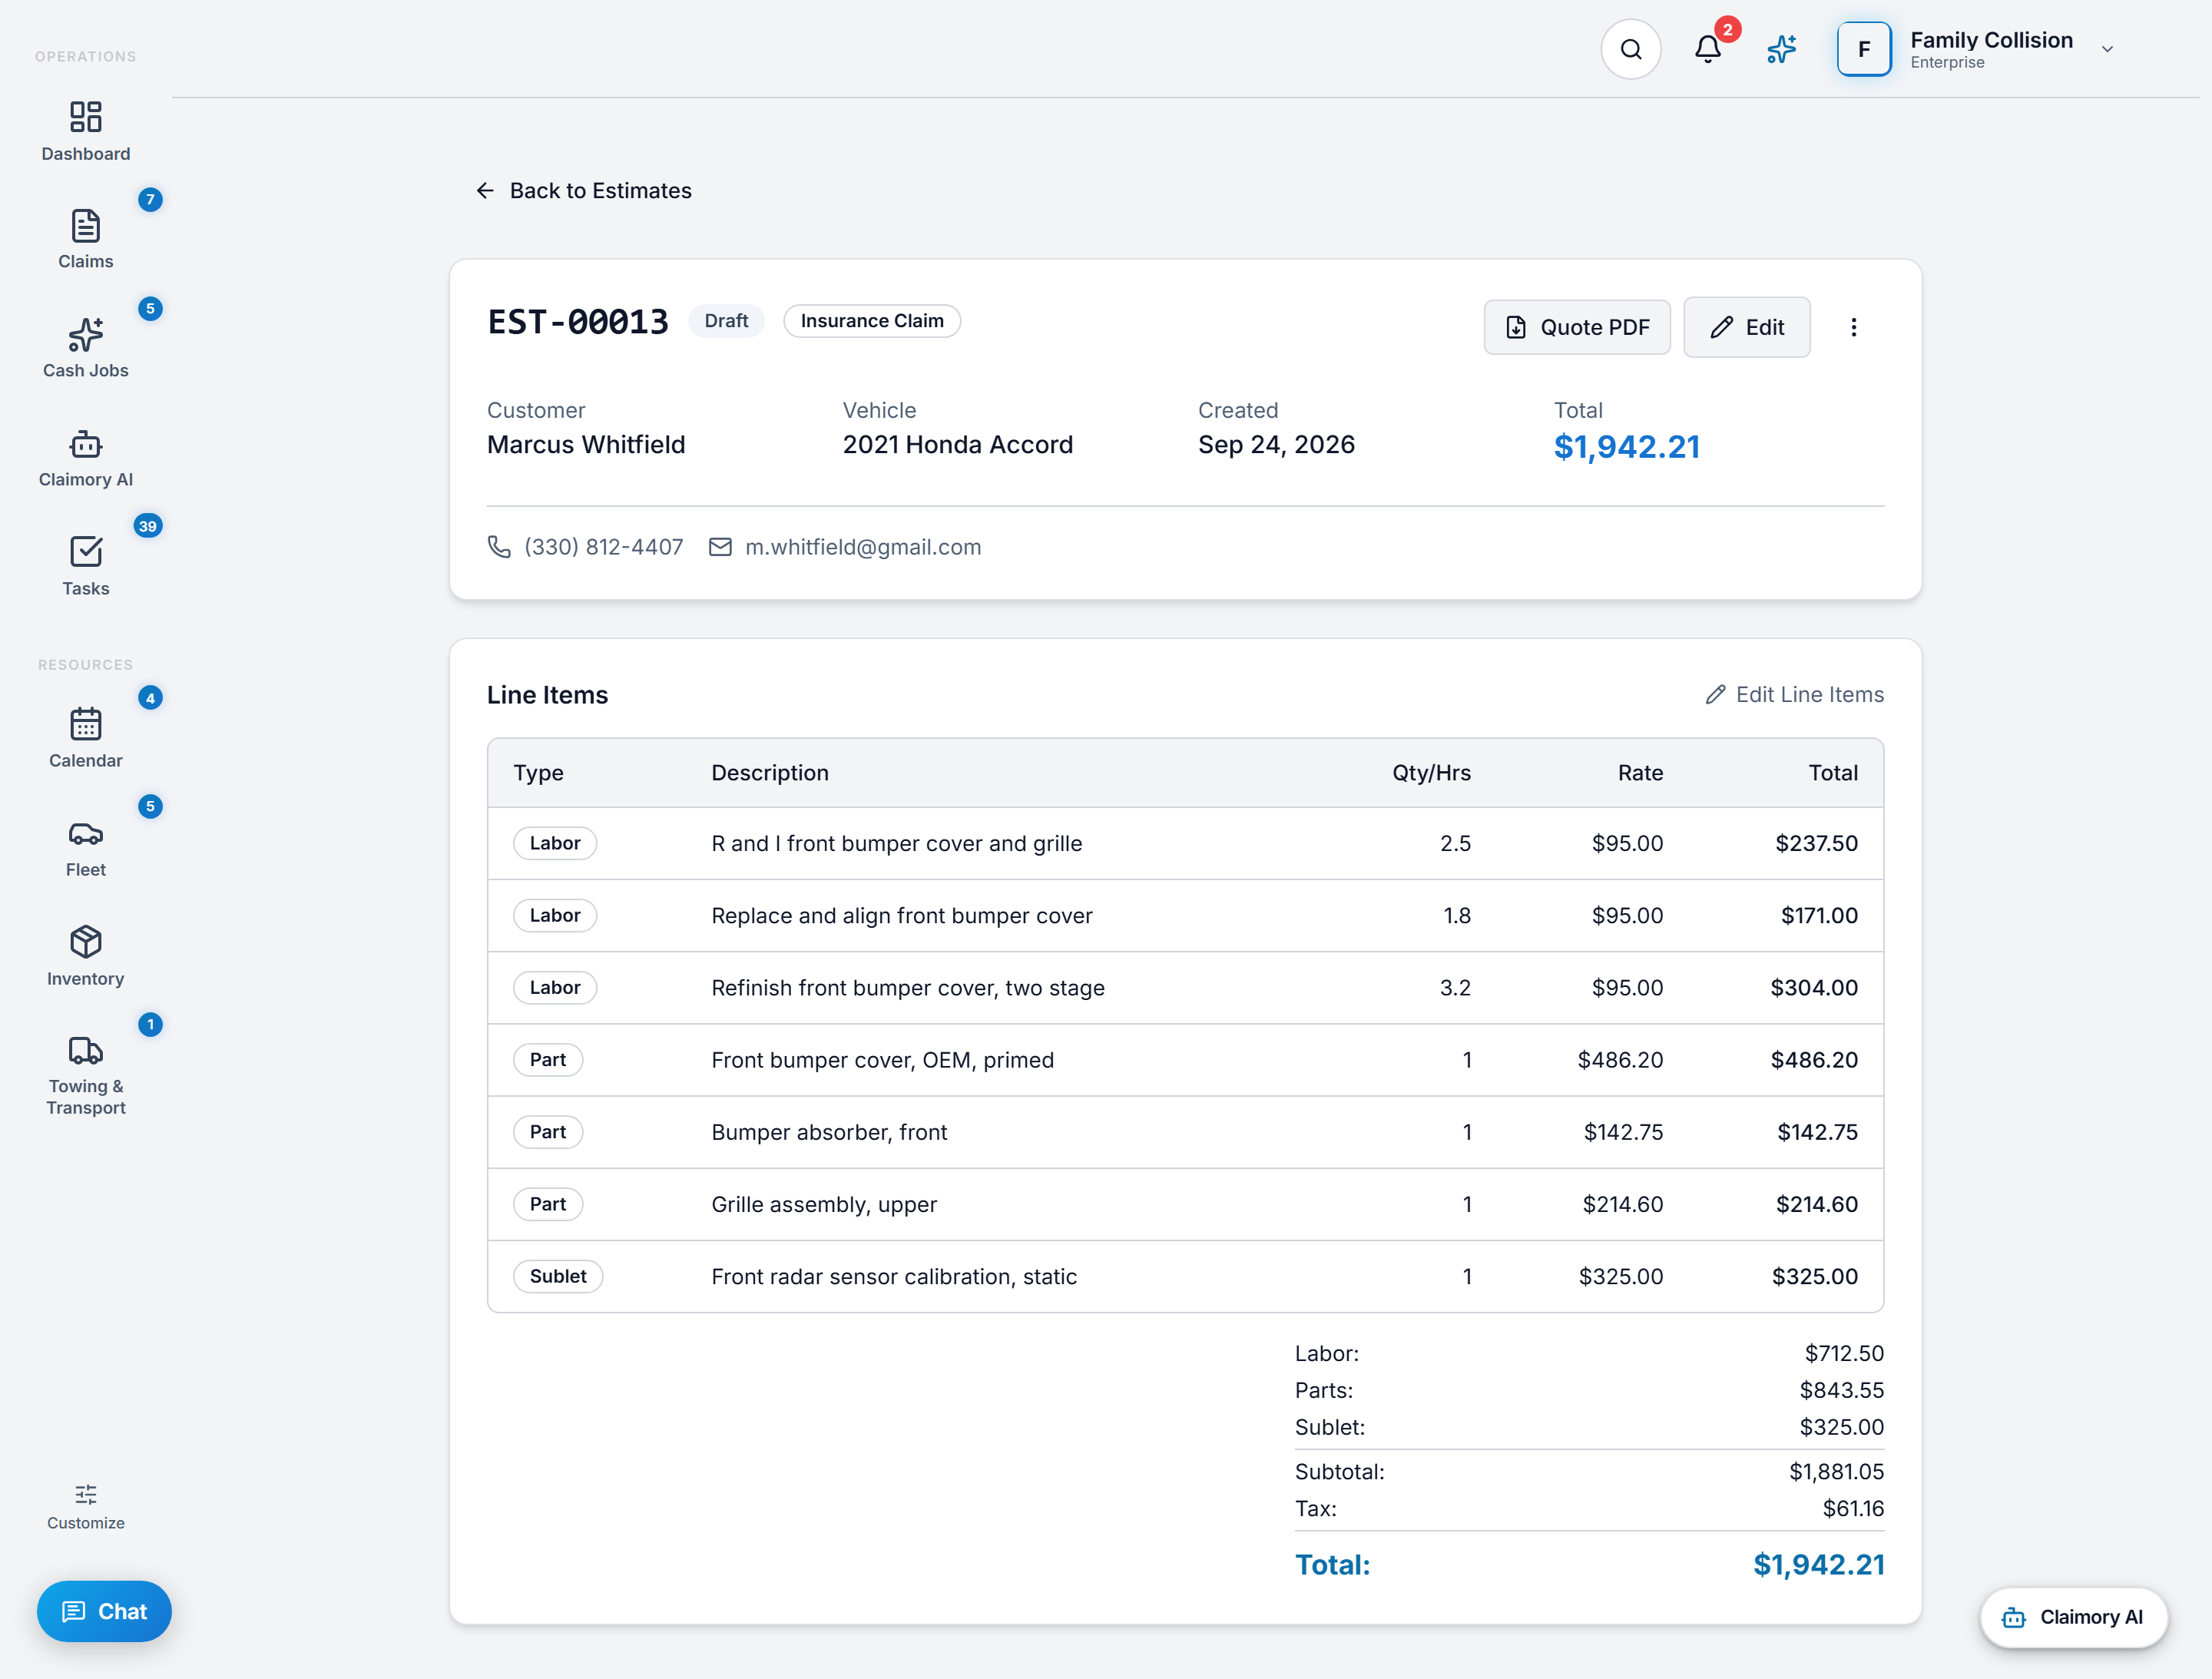Click the Draft status badge

coord(726,321)
